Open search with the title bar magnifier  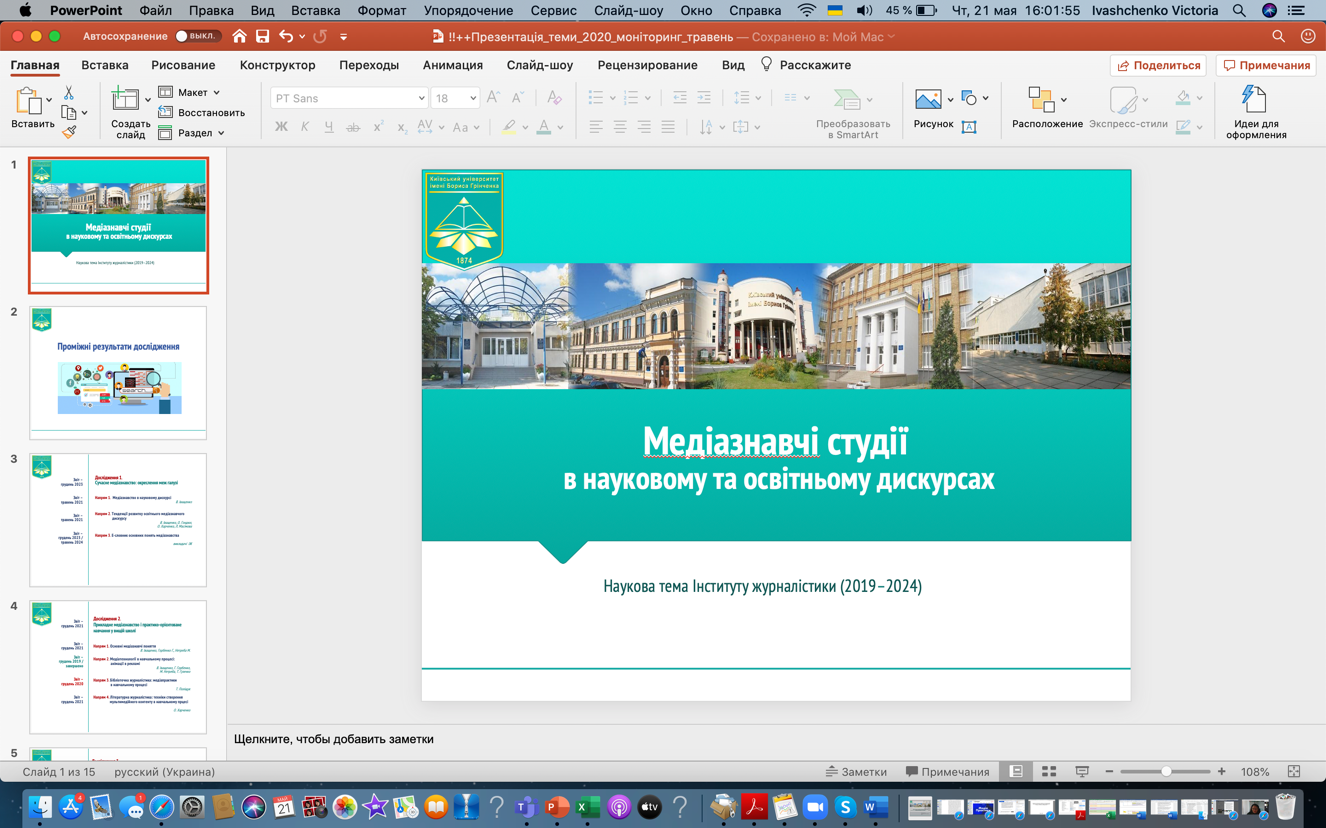[1278, 37]
